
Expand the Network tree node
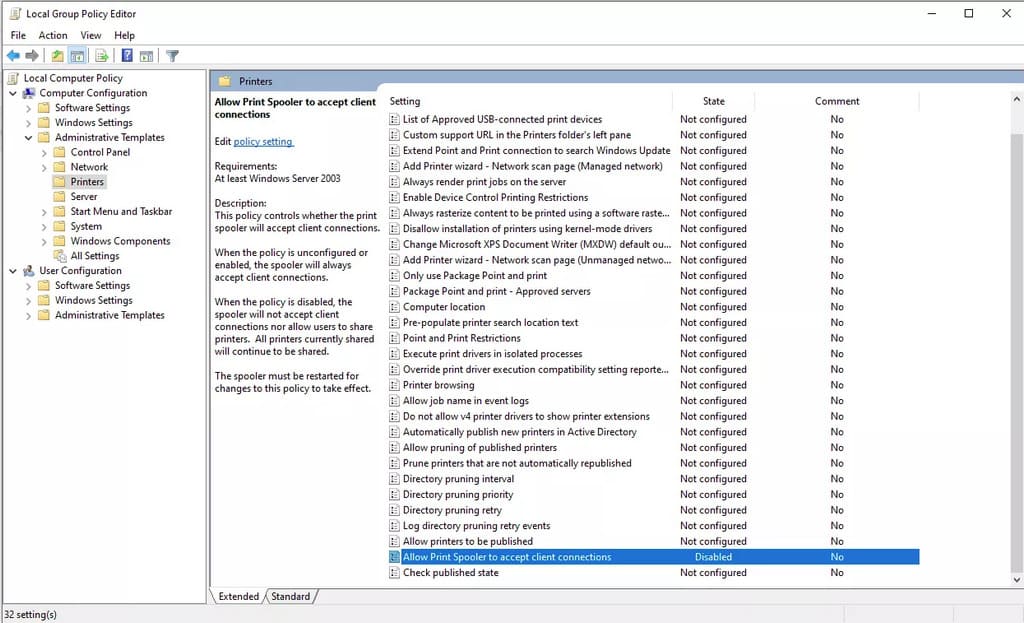tap(44, 168)
